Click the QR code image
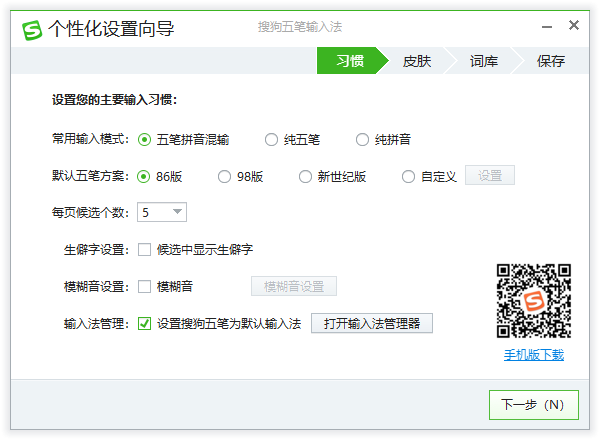This screenshot has width=600, height=440. (534, 301)
